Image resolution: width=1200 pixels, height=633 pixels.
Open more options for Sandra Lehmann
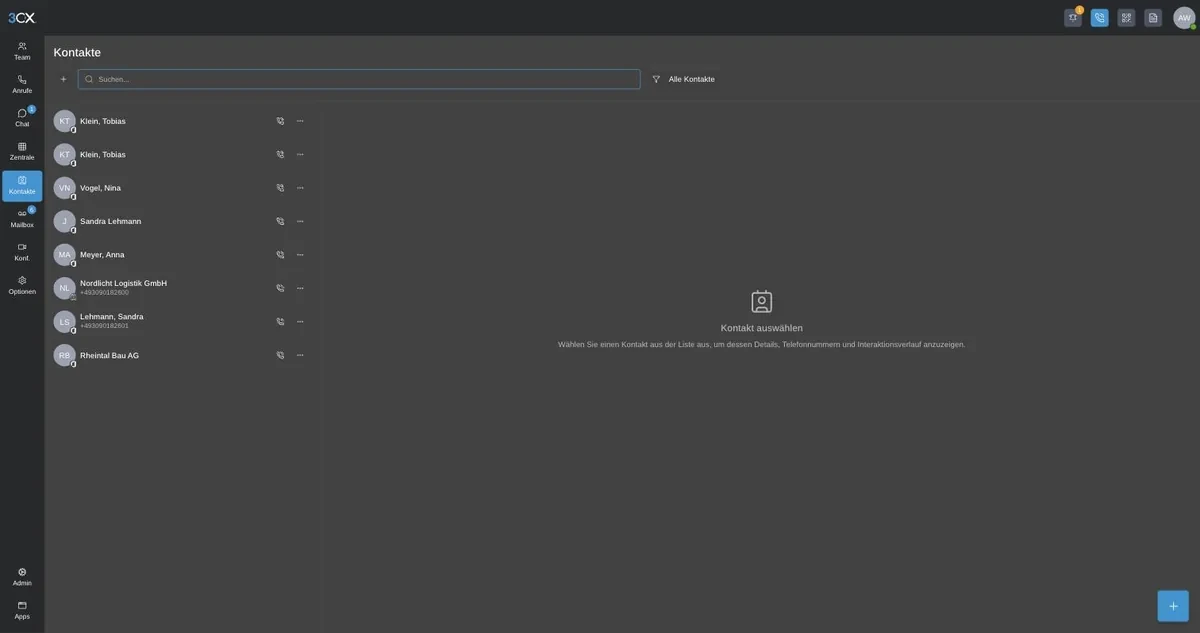pyautogui.click(x=300, y=221)
